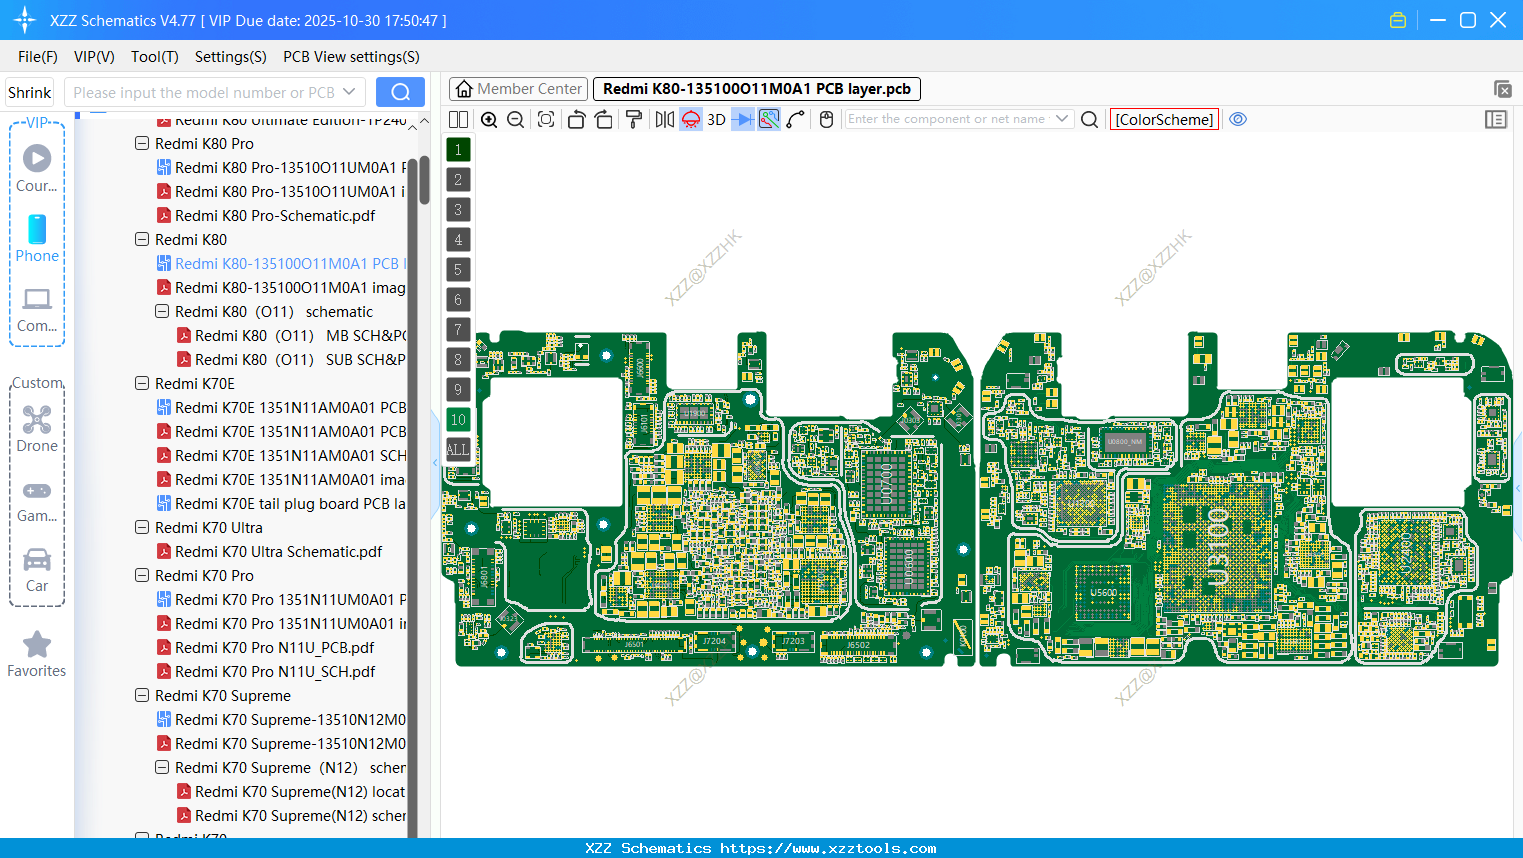Screen dimensions: 1523x858
Task: Open the mouse settings toolbar icon
Action: tap(826, 119)
